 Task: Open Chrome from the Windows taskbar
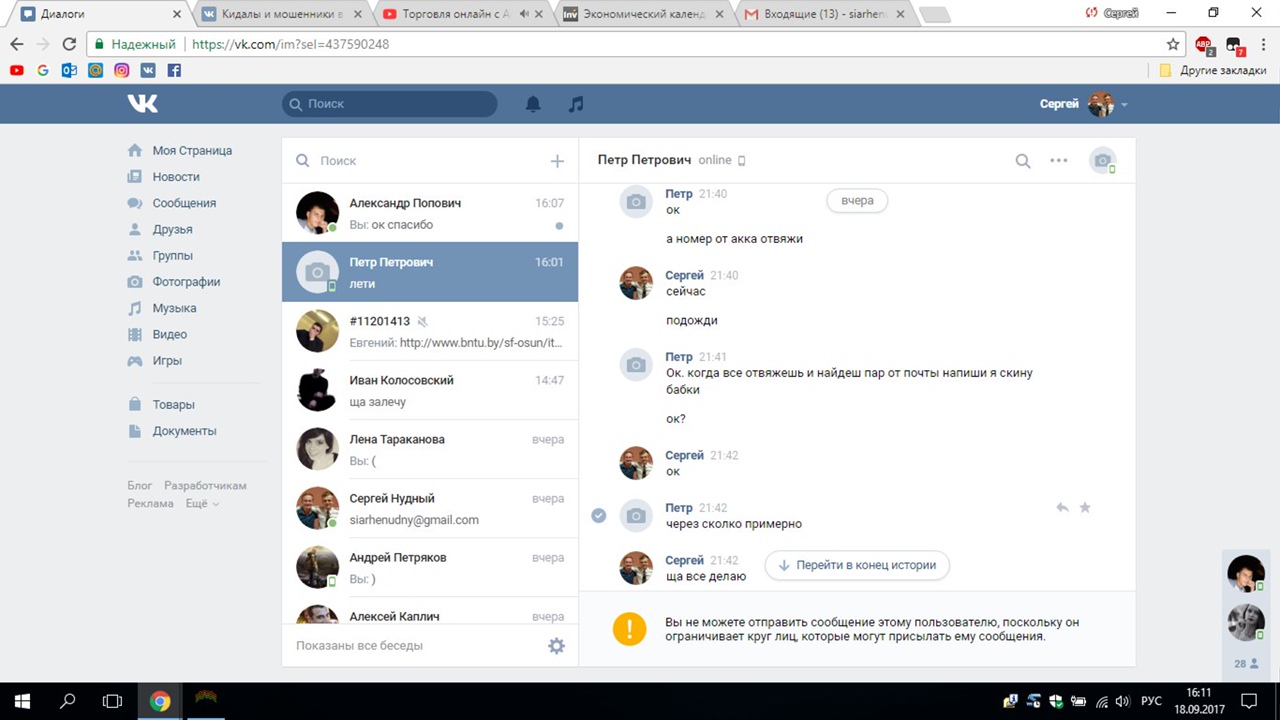(160, 701)
